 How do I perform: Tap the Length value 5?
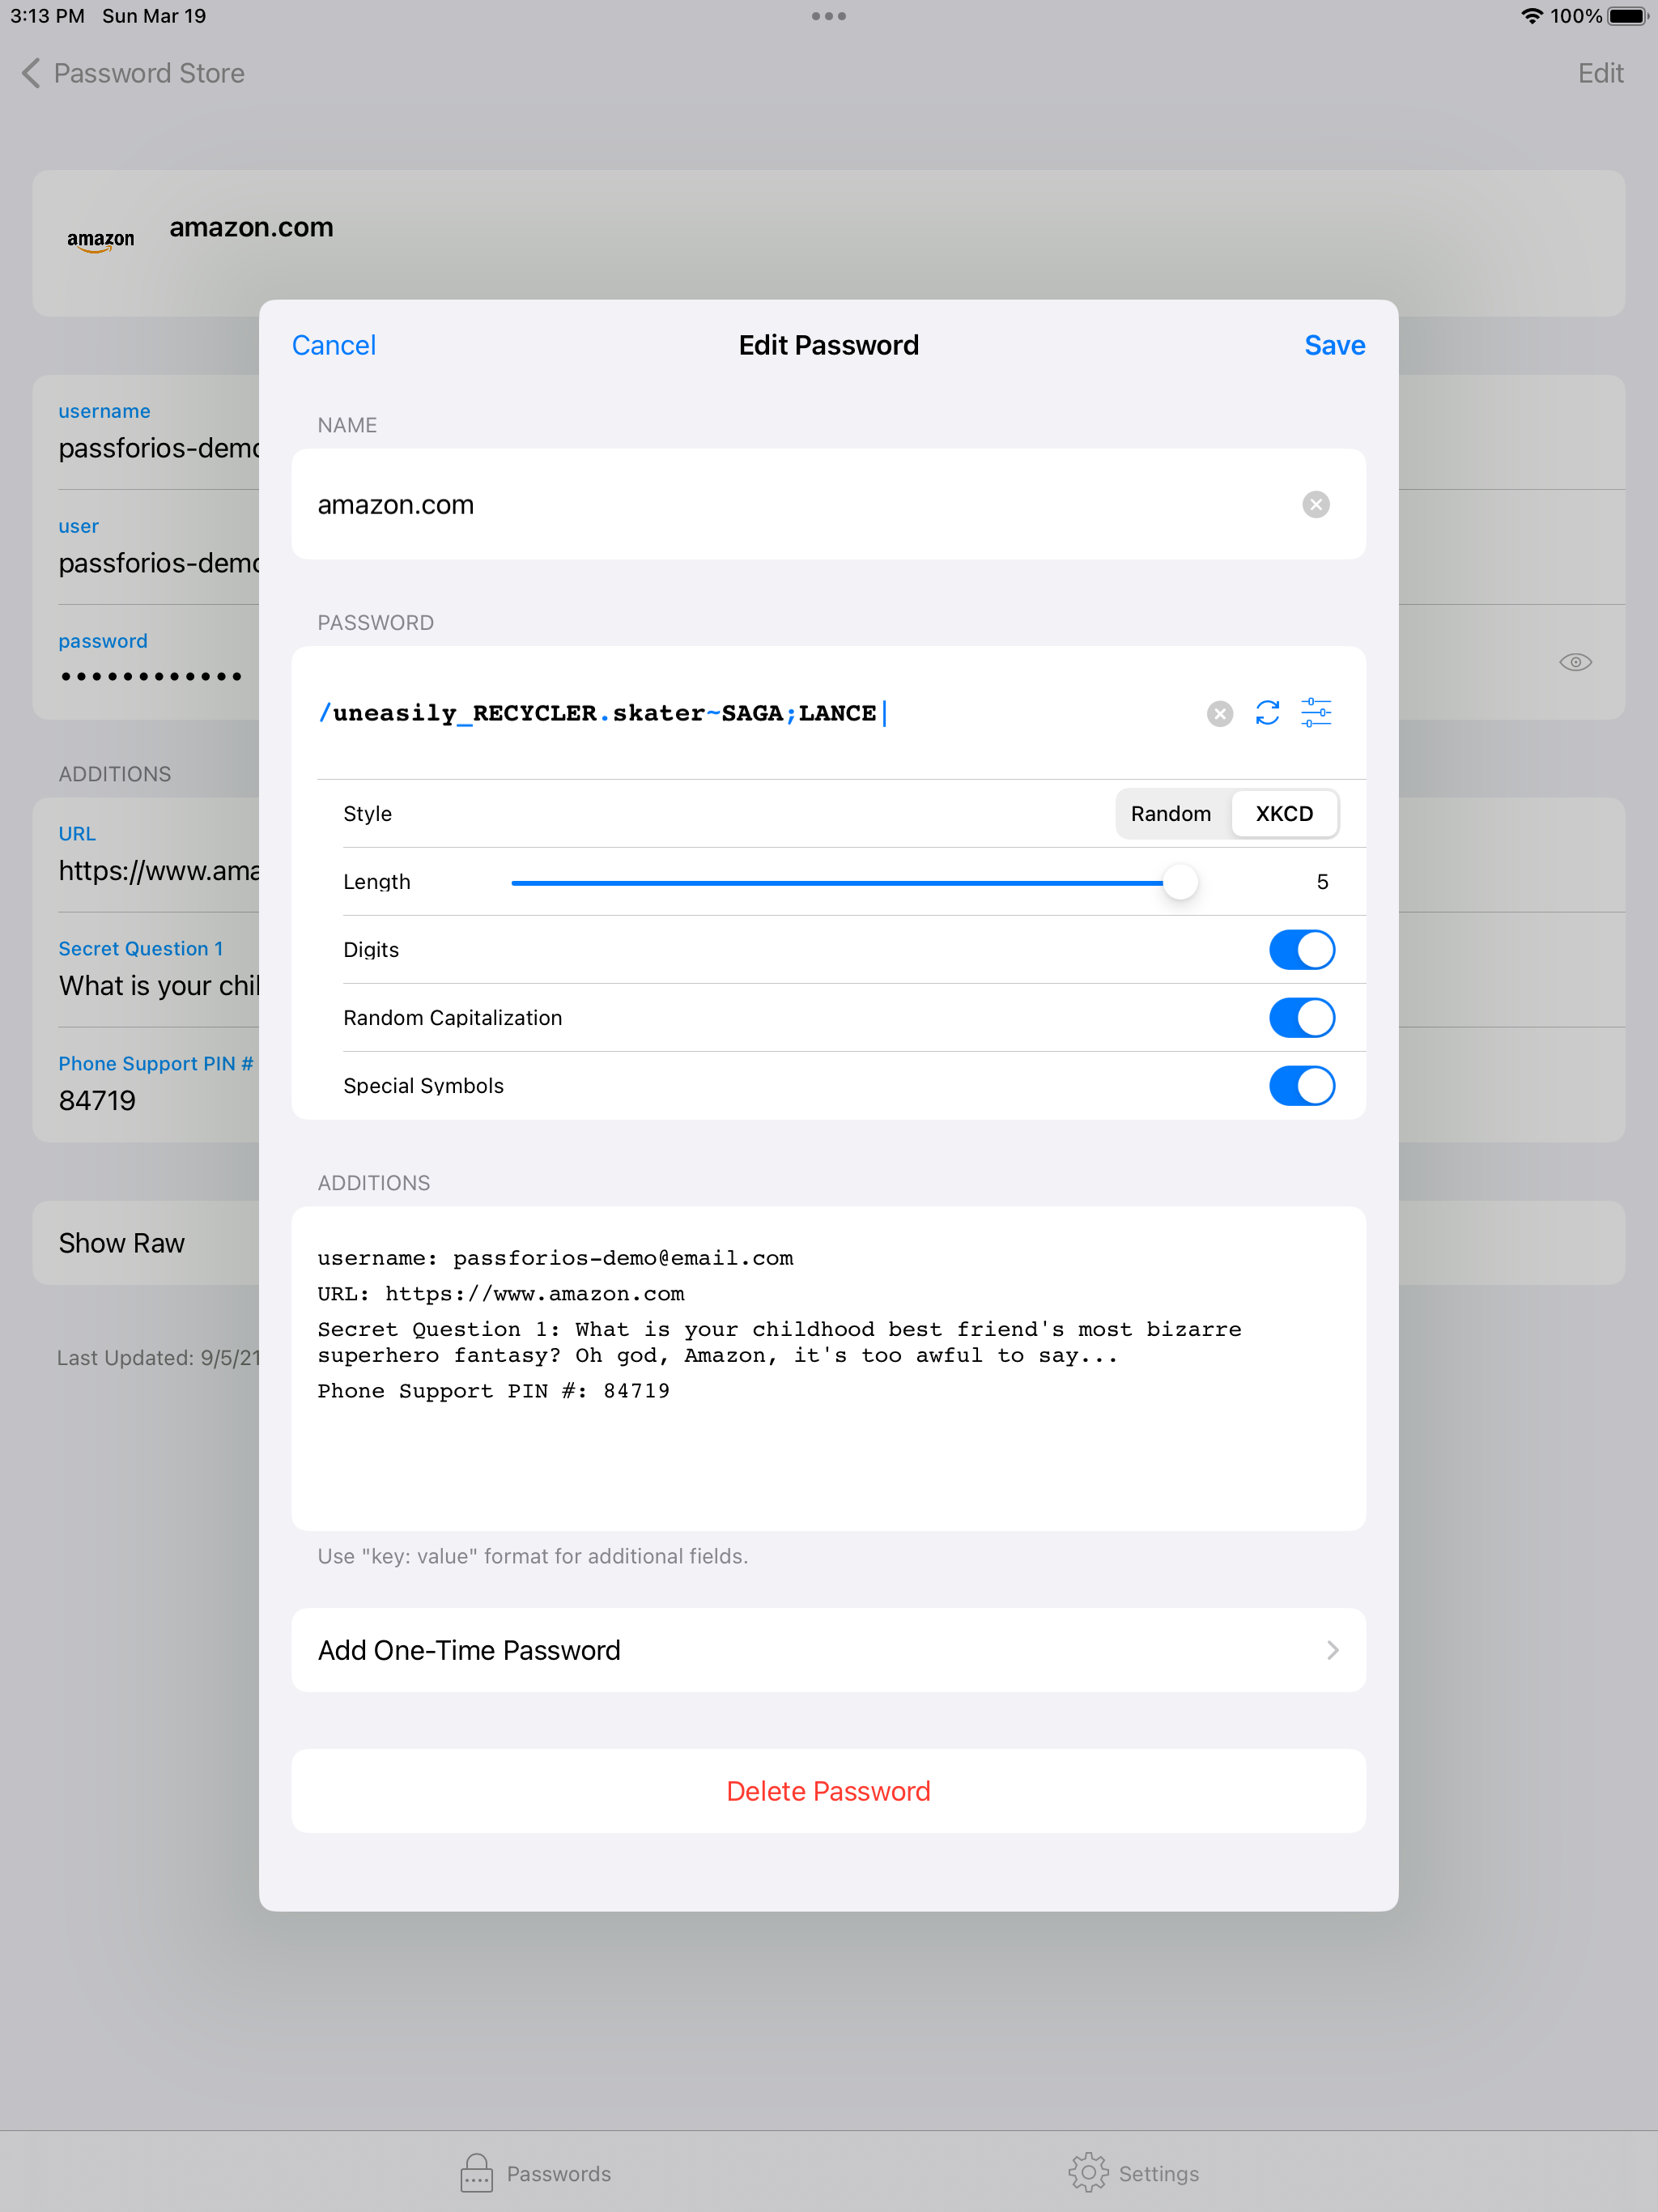[1322, 882]
